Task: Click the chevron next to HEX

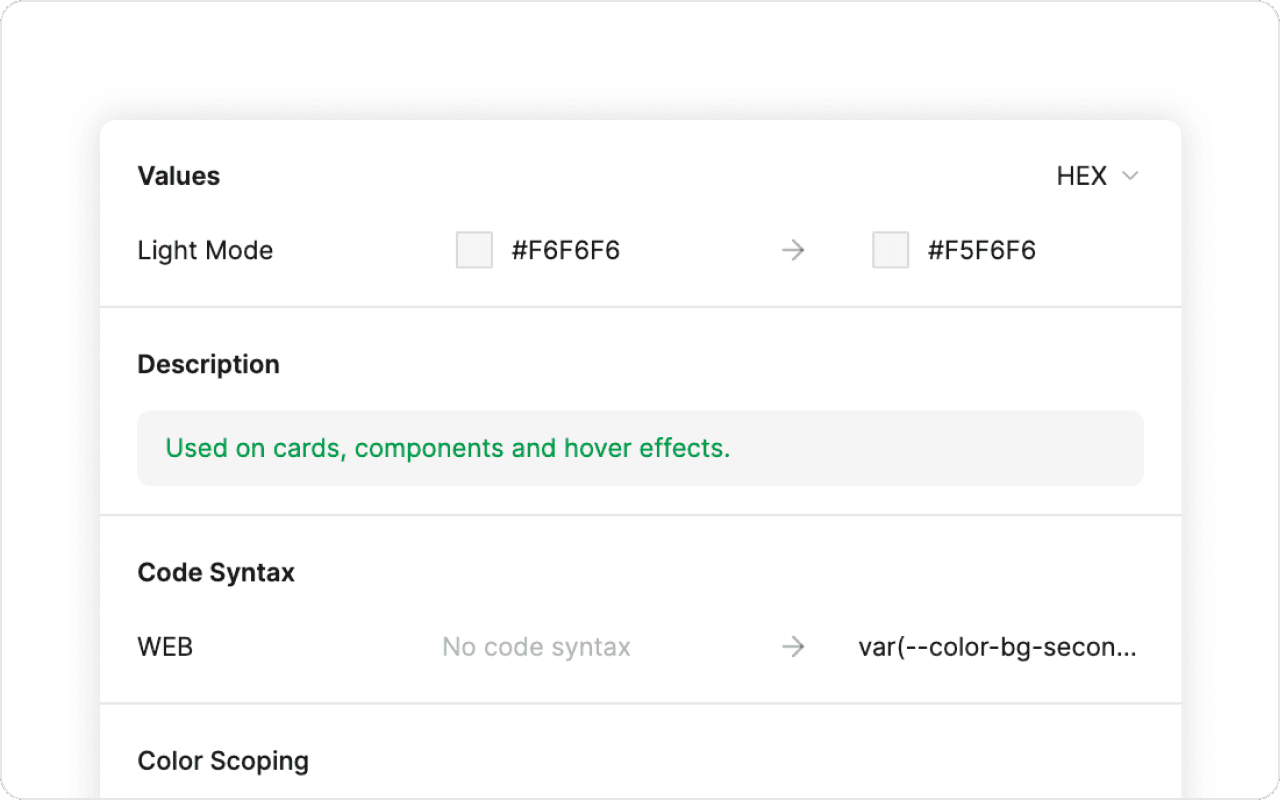Action: point(1130,176)
